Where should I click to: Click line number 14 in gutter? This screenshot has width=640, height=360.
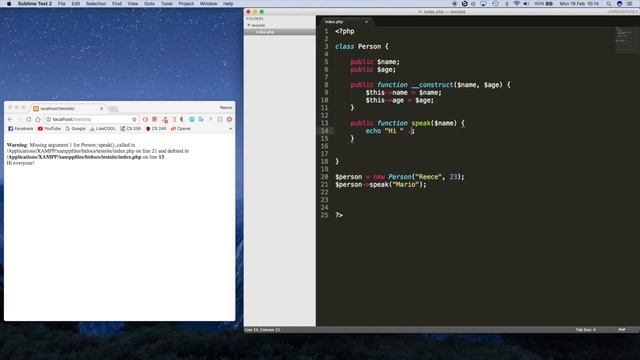tap(324, 131)
